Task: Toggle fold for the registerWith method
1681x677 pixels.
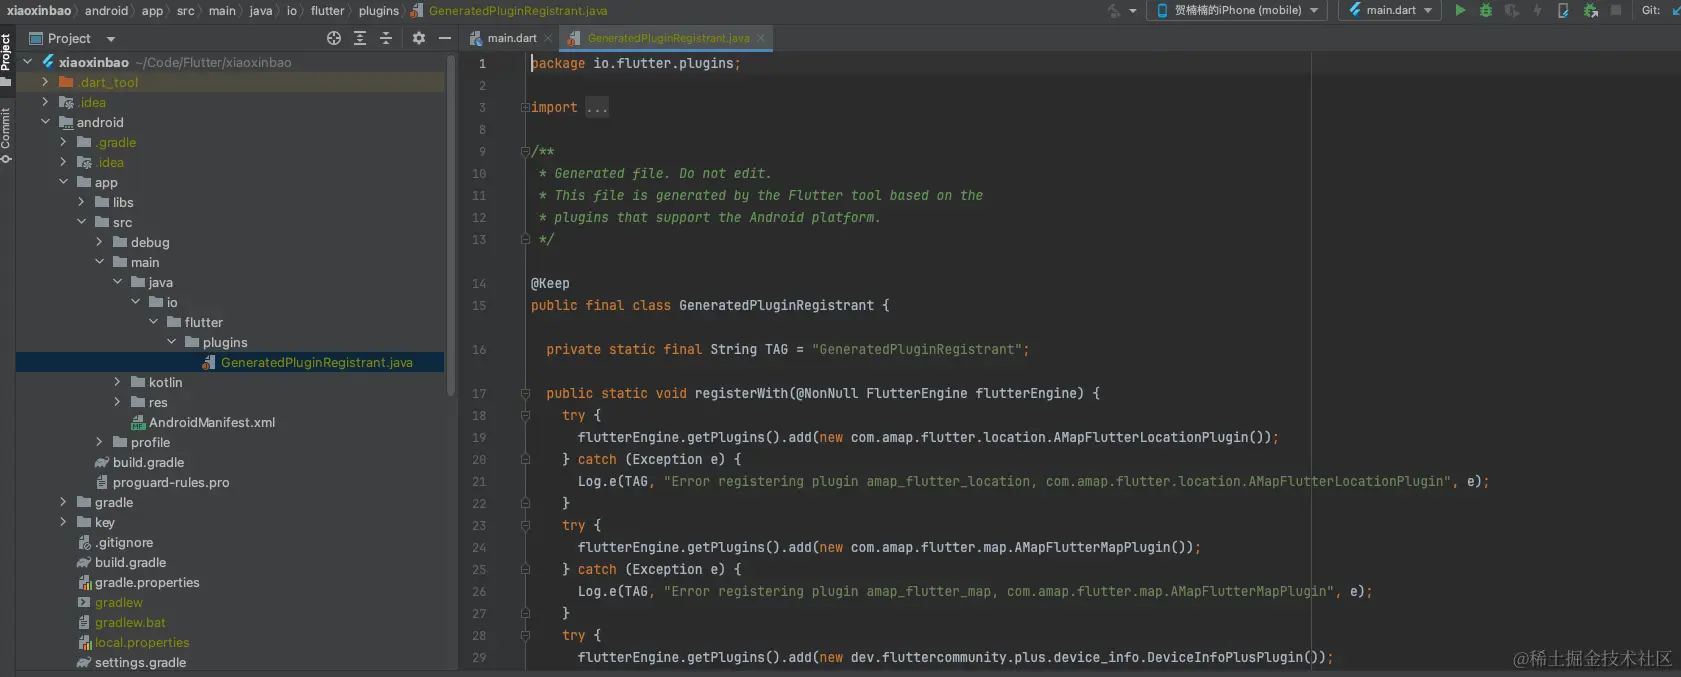Action: pos(525,393)
